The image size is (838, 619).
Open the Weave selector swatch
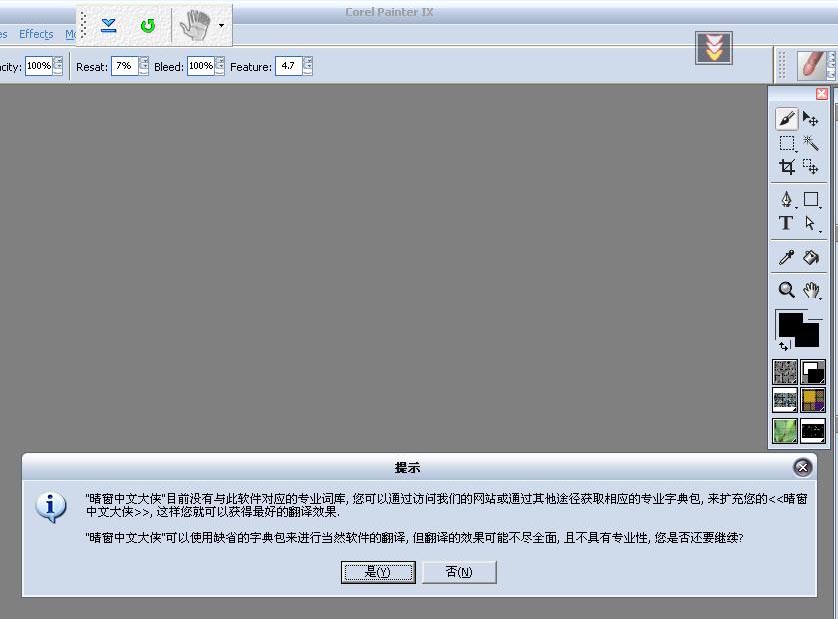point(812,400)
